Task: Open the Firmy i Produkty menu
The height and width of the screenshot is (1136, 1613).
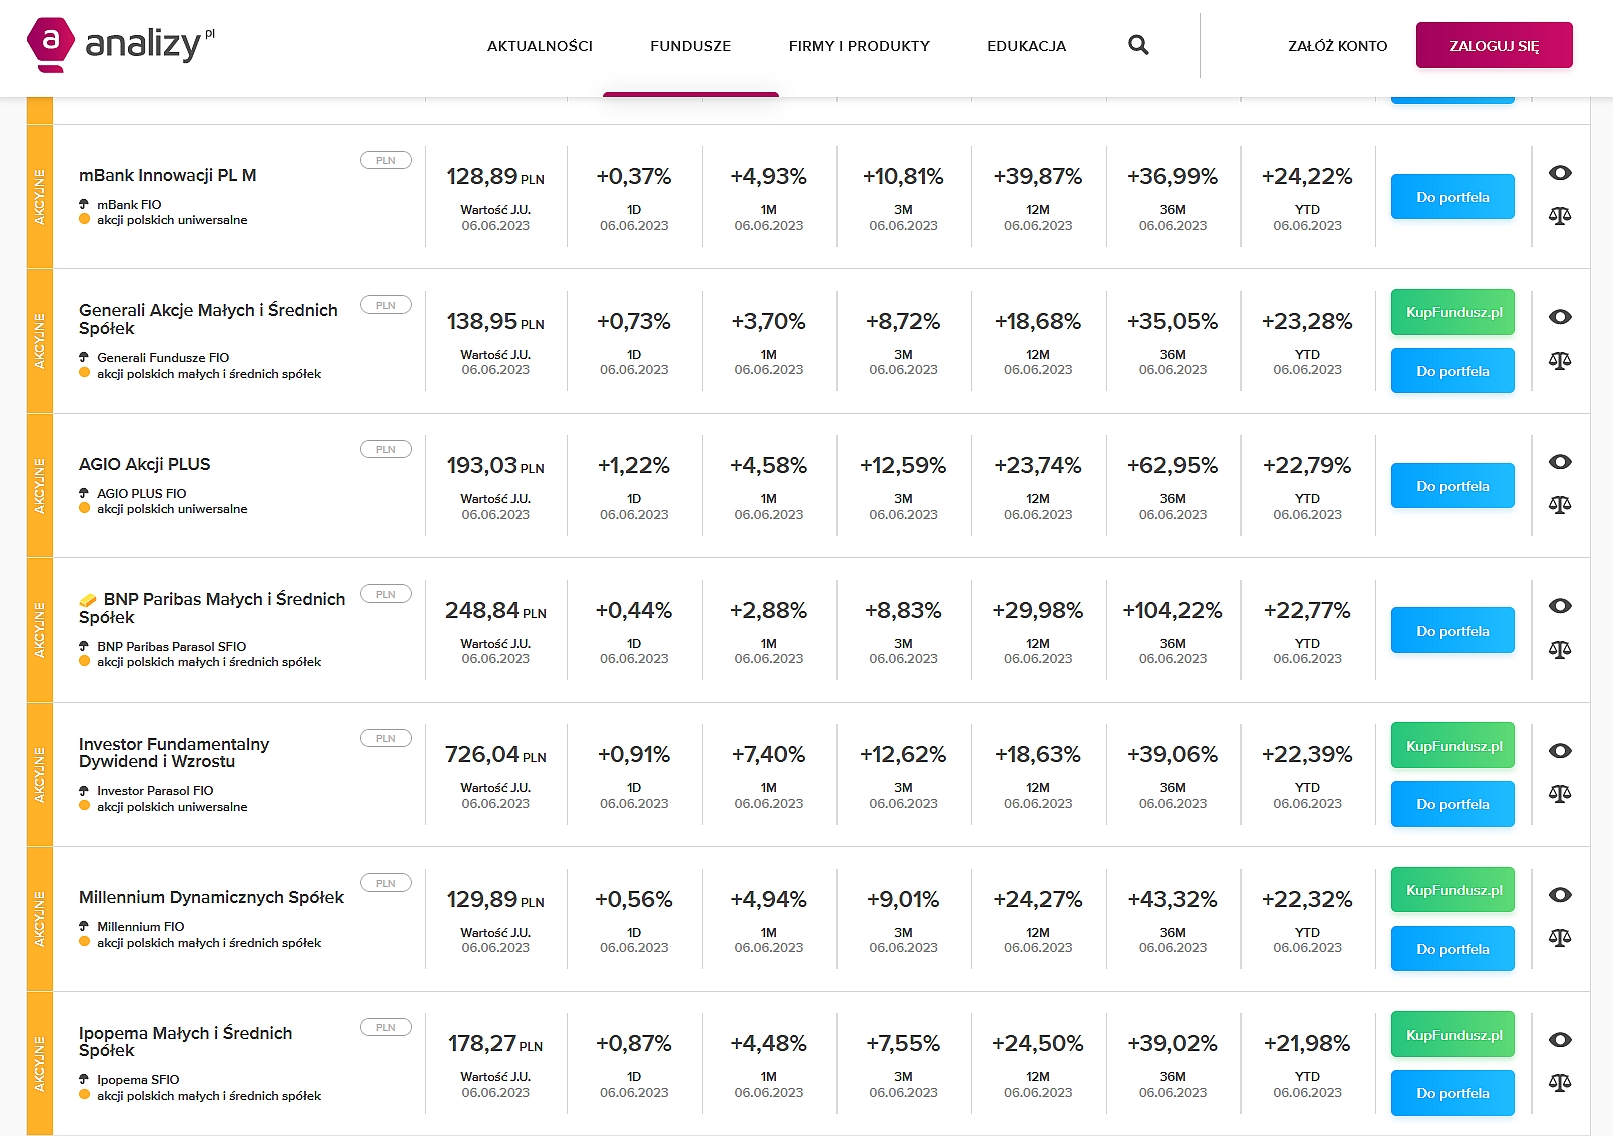Action: 859,46
